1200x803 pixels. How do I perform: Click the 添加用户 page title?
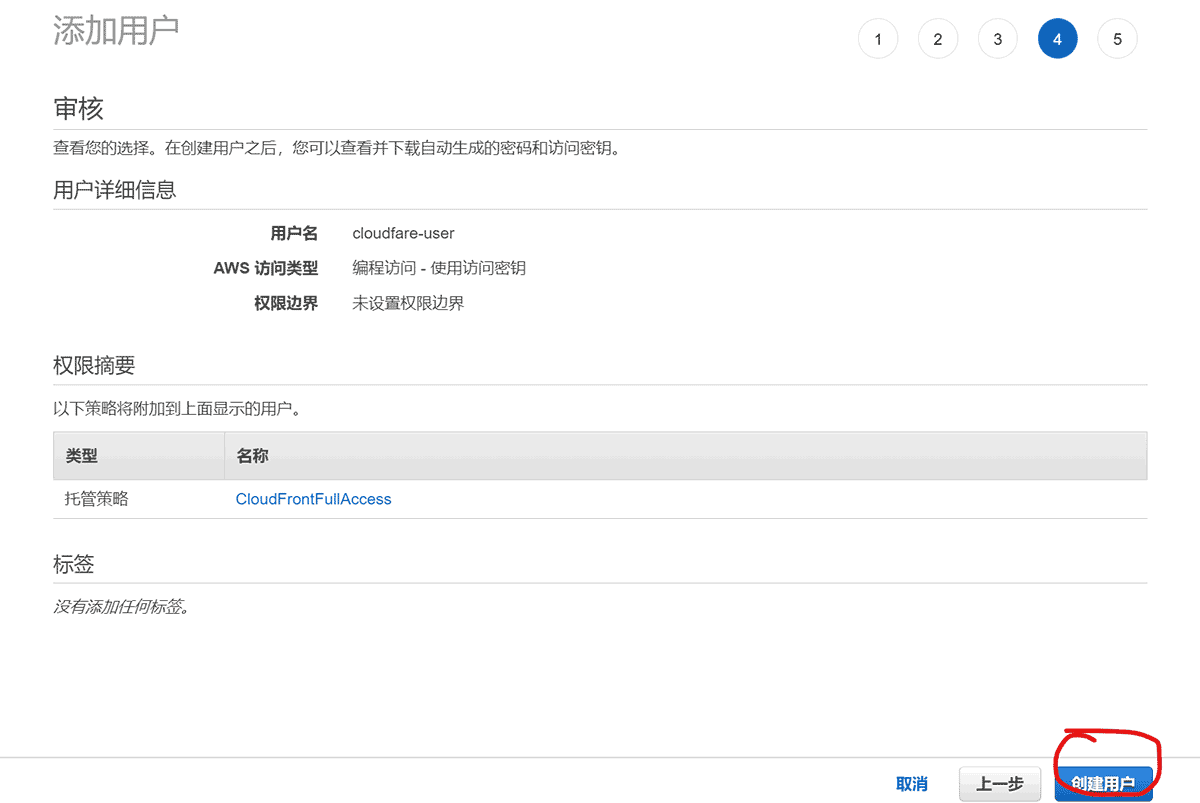(117, 30)
